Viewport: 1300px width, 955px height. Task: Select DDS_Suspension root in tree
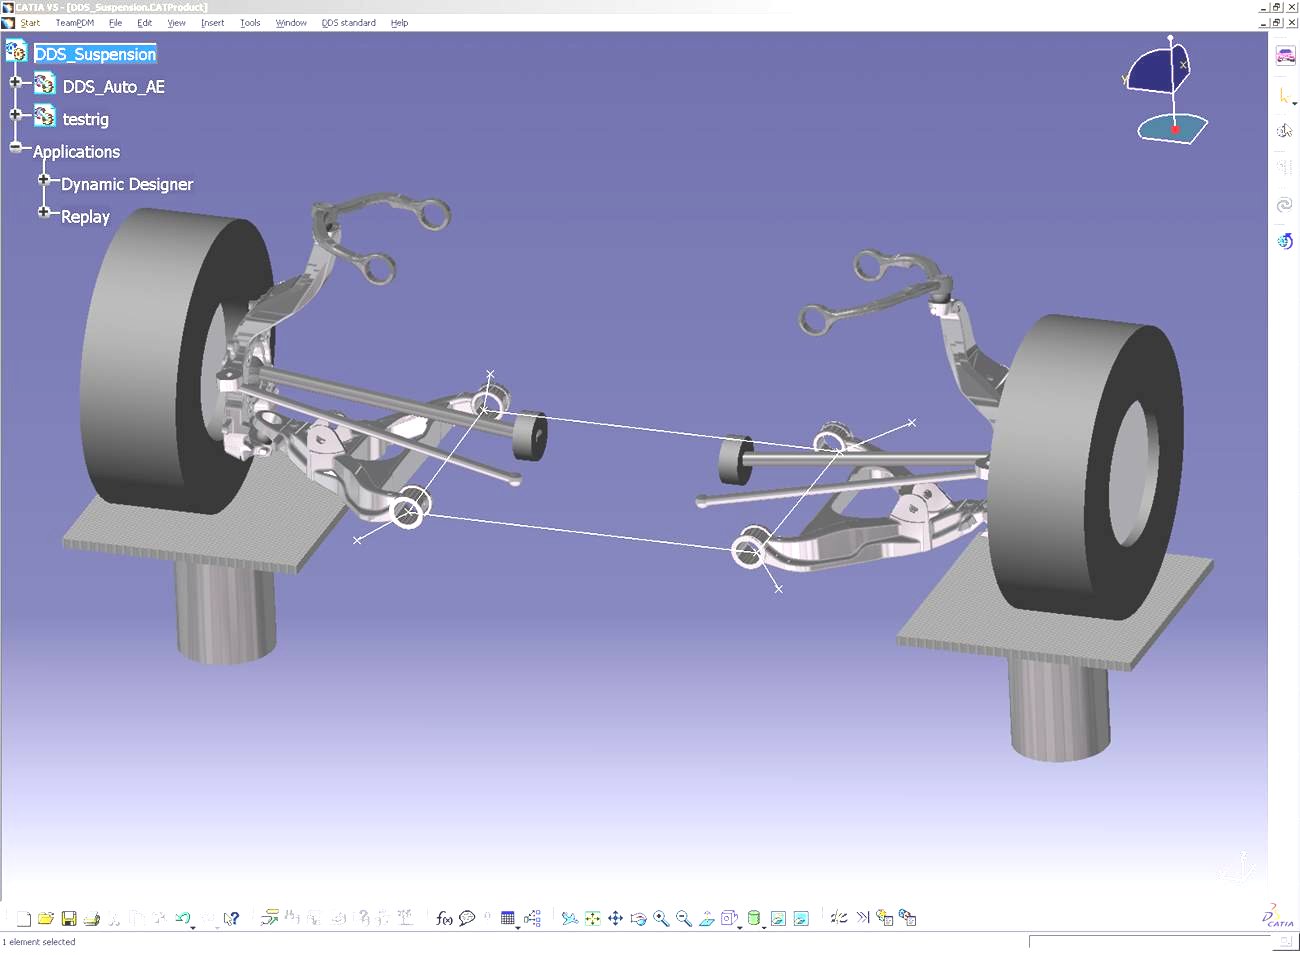95,54
